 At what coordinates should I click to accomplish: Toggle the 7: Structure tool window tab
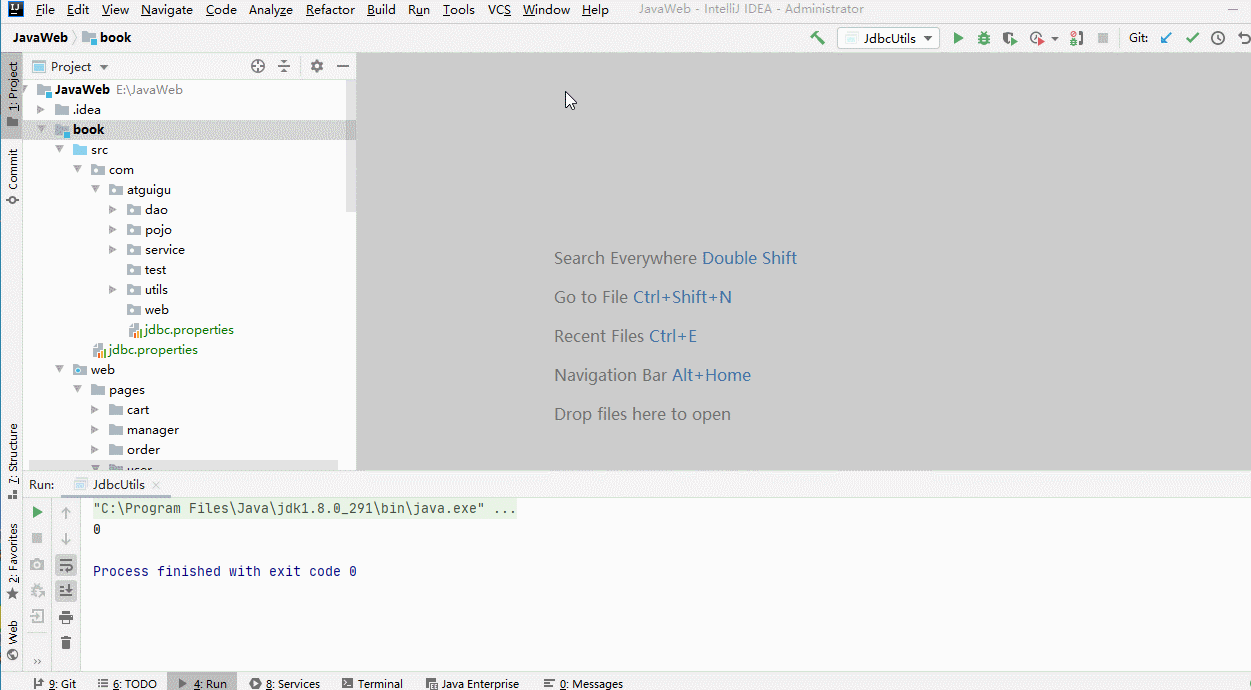coord(12,460)
